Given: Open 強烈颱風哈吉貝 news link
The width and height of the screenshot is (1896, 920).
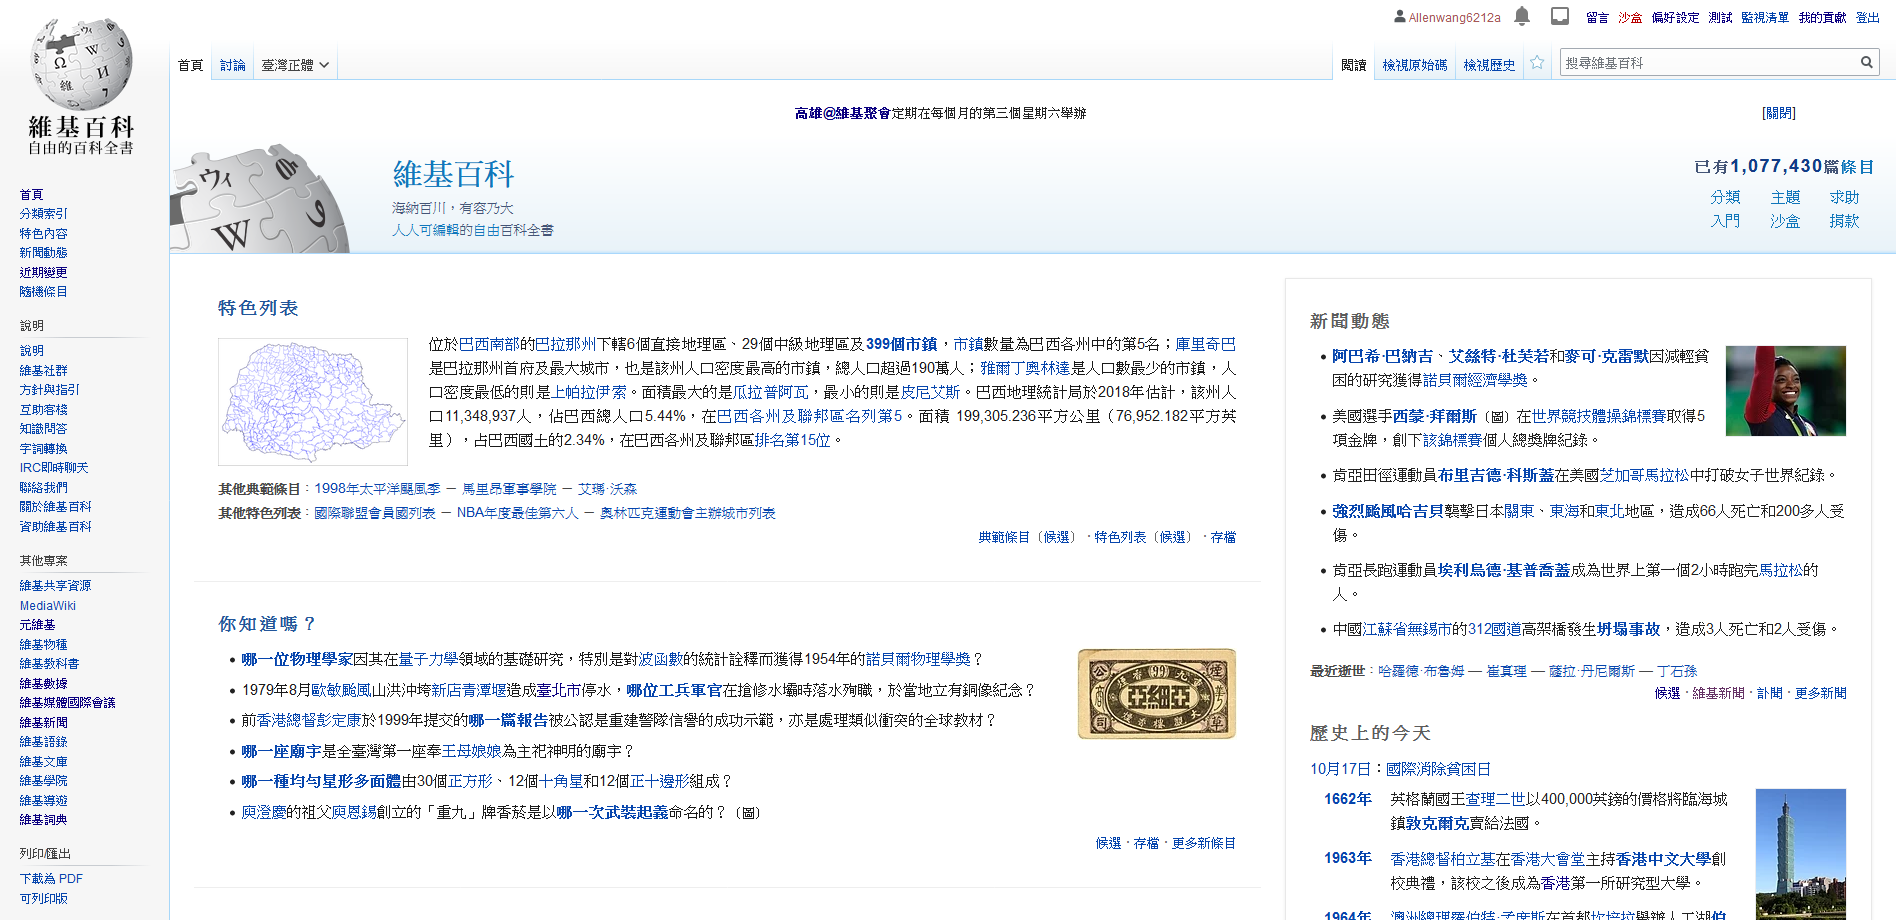Looking at the screenshot, I should (x=1388, y=511).
